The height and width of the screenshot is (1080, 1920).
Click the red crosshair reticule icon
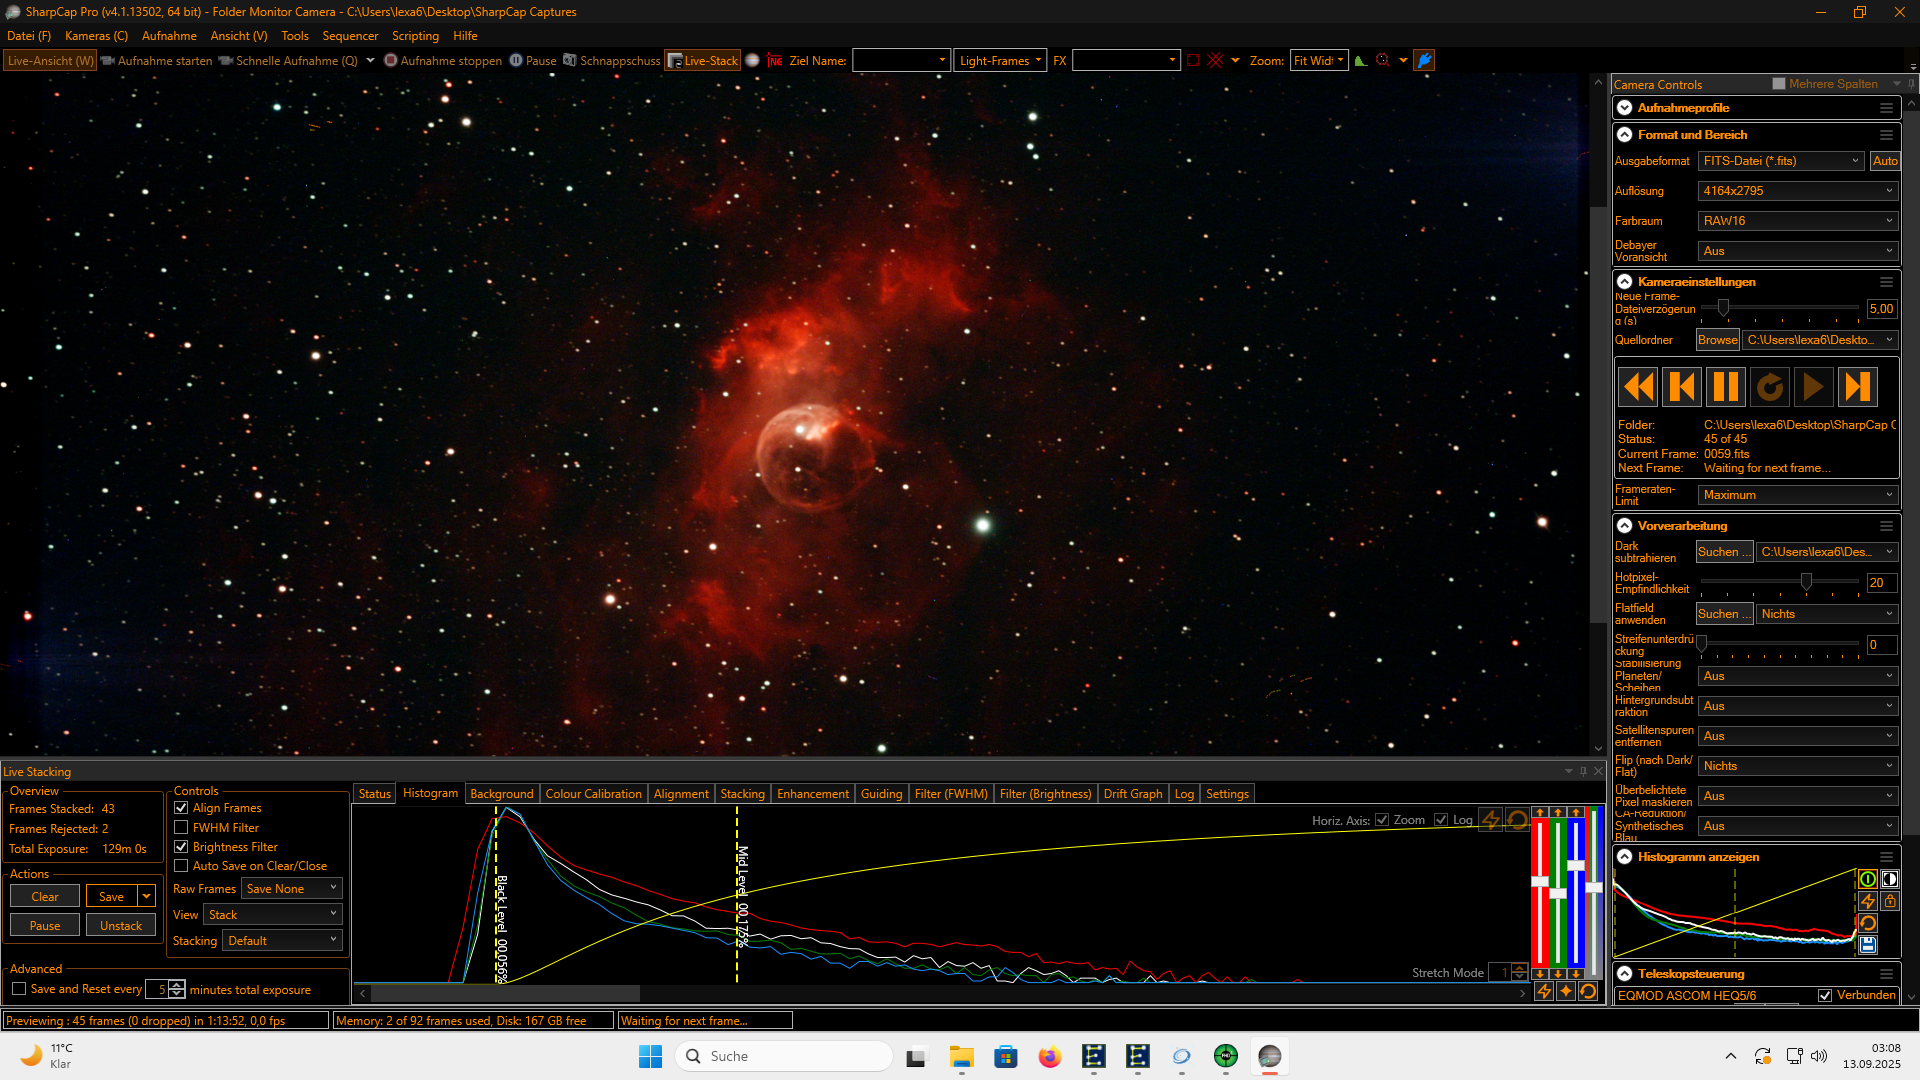tap(1215, 60)
